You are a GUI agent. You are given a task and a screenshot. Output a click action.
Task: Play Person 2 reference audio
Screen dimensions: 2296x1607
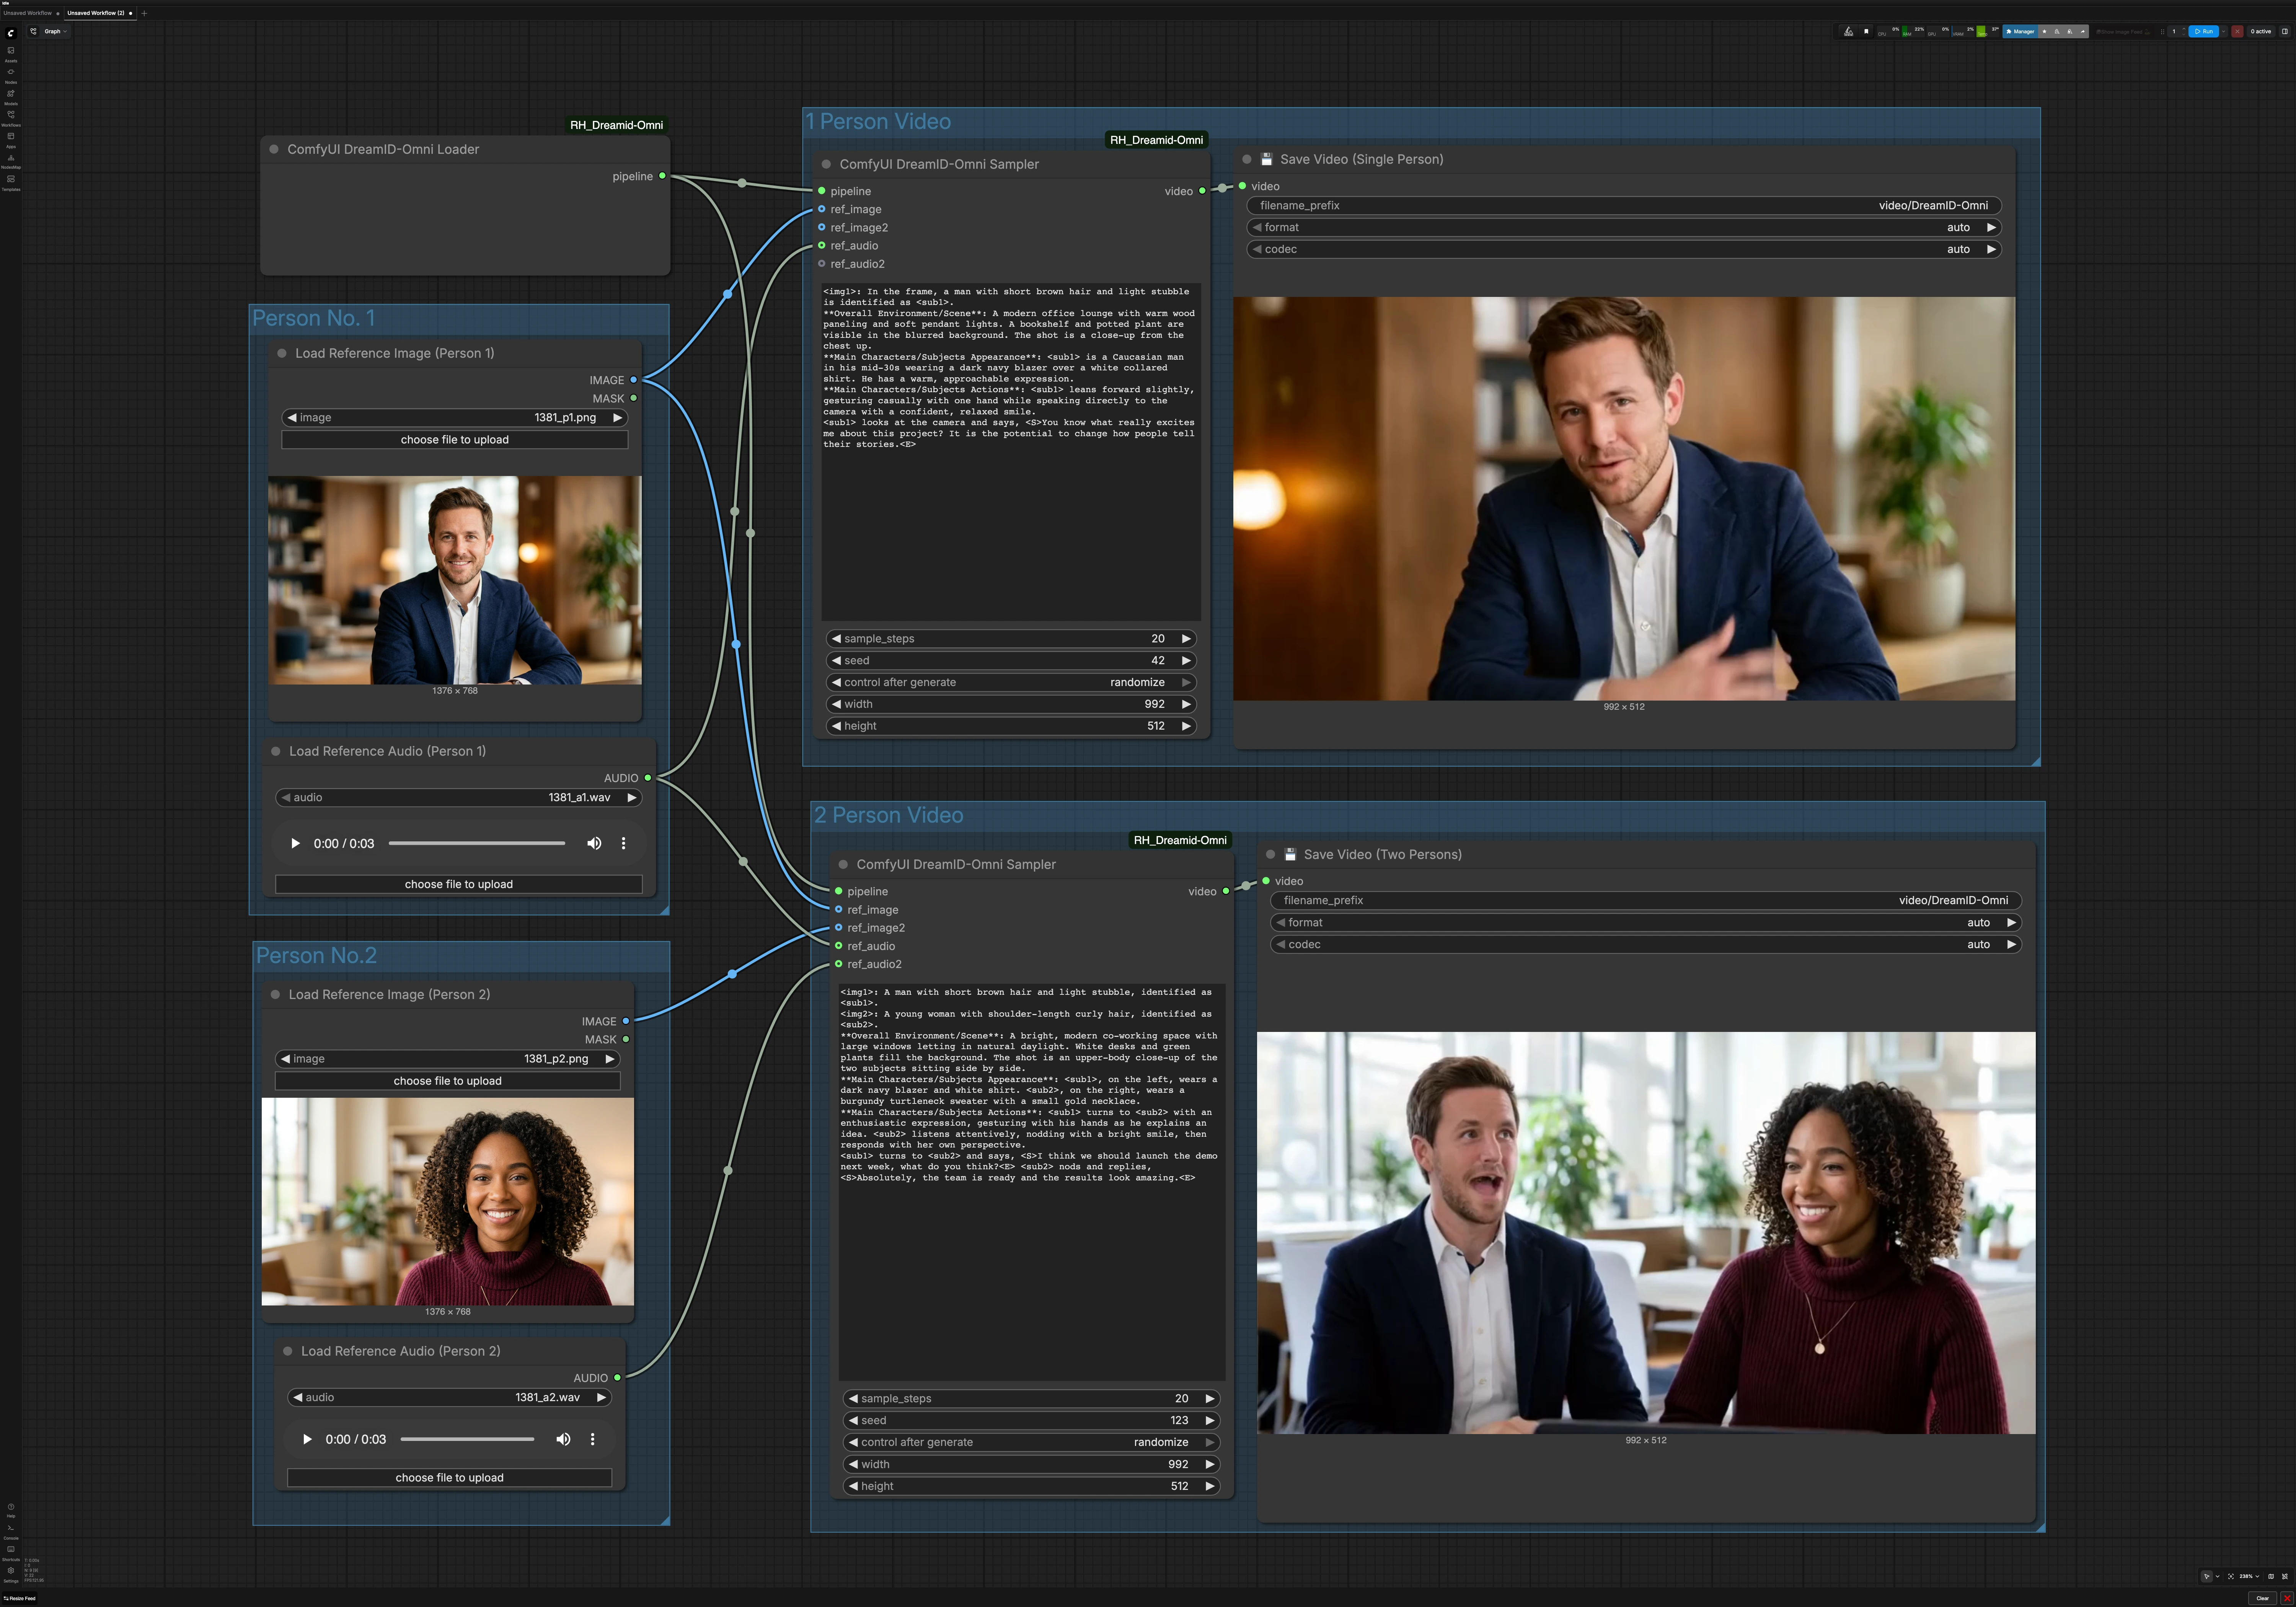click(307, 1439)
